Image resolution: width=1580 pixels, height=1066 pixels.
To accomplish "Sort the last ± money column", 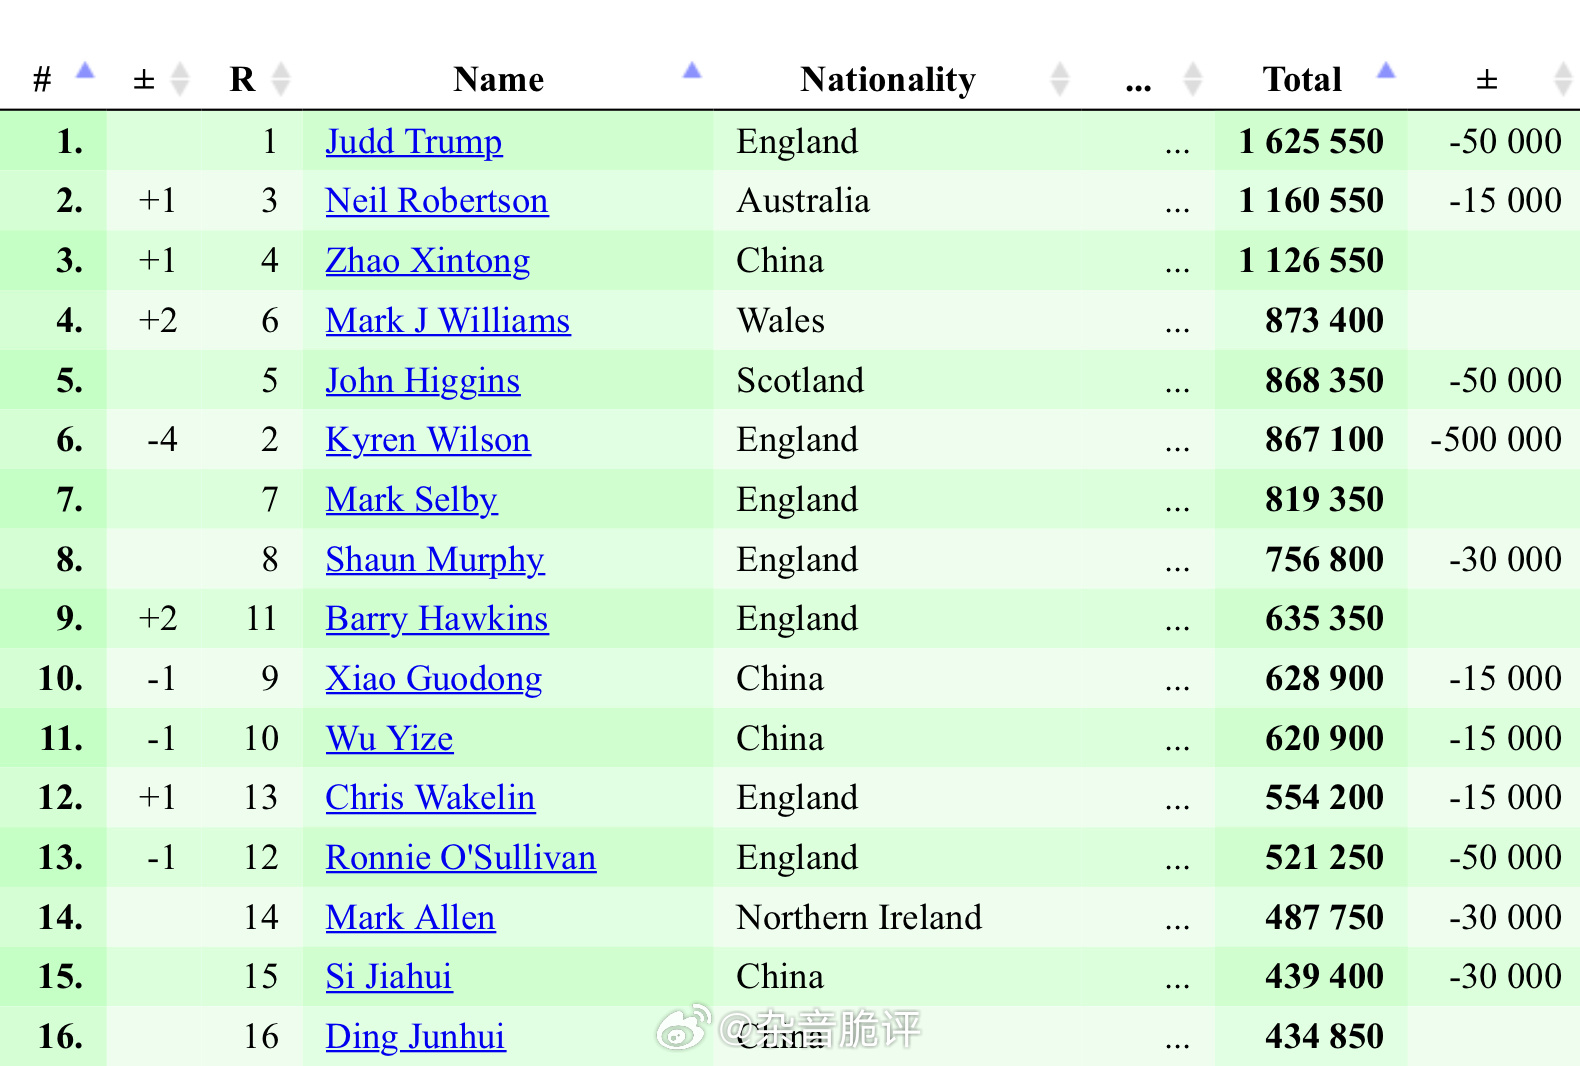I will click(x=1563, y=79).
